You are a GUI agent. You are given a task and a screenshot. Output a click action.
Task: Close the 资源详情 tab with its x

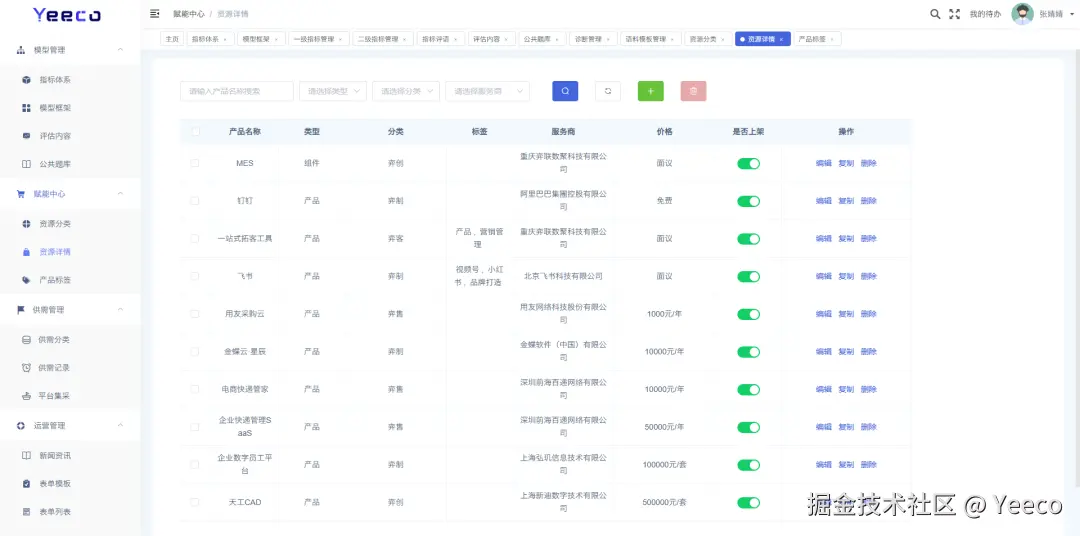click(781, 39)
